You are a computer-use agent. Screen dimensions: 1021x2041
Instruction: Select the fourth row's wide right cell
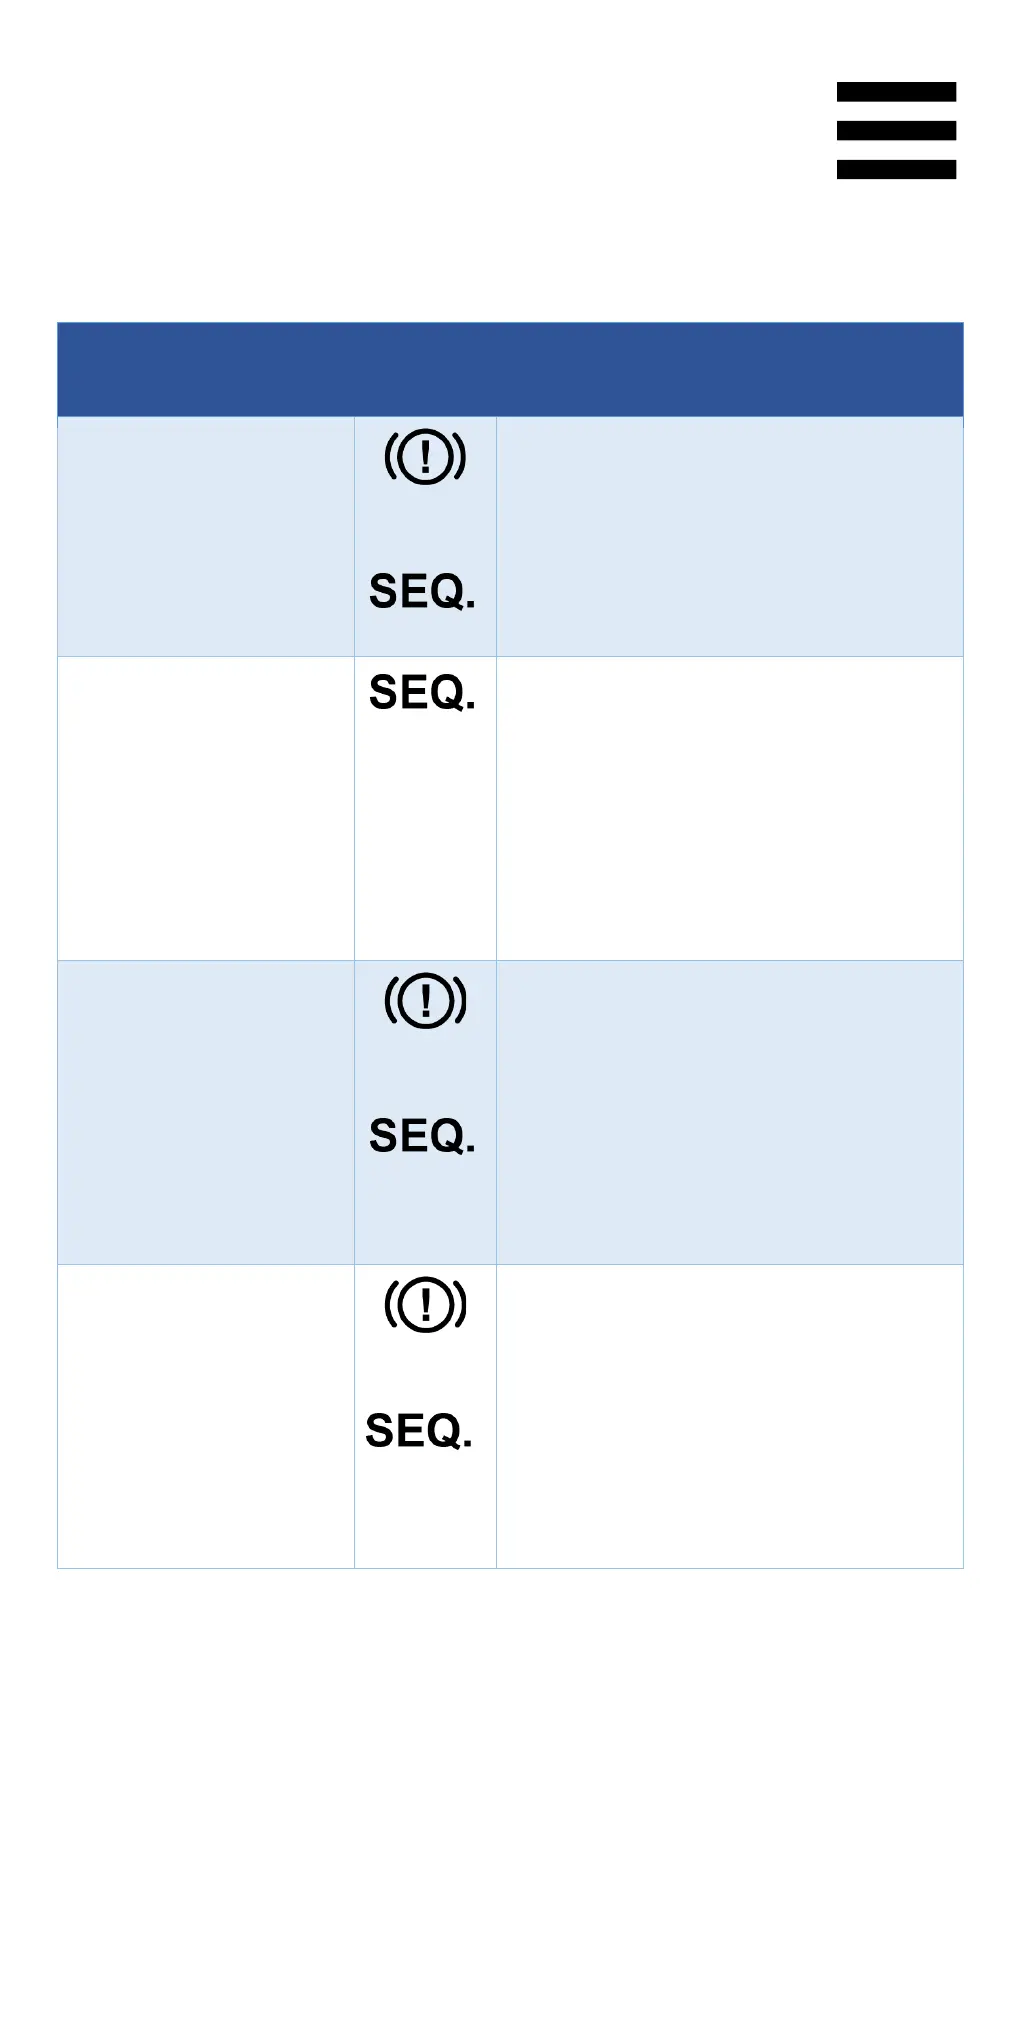729,1417
